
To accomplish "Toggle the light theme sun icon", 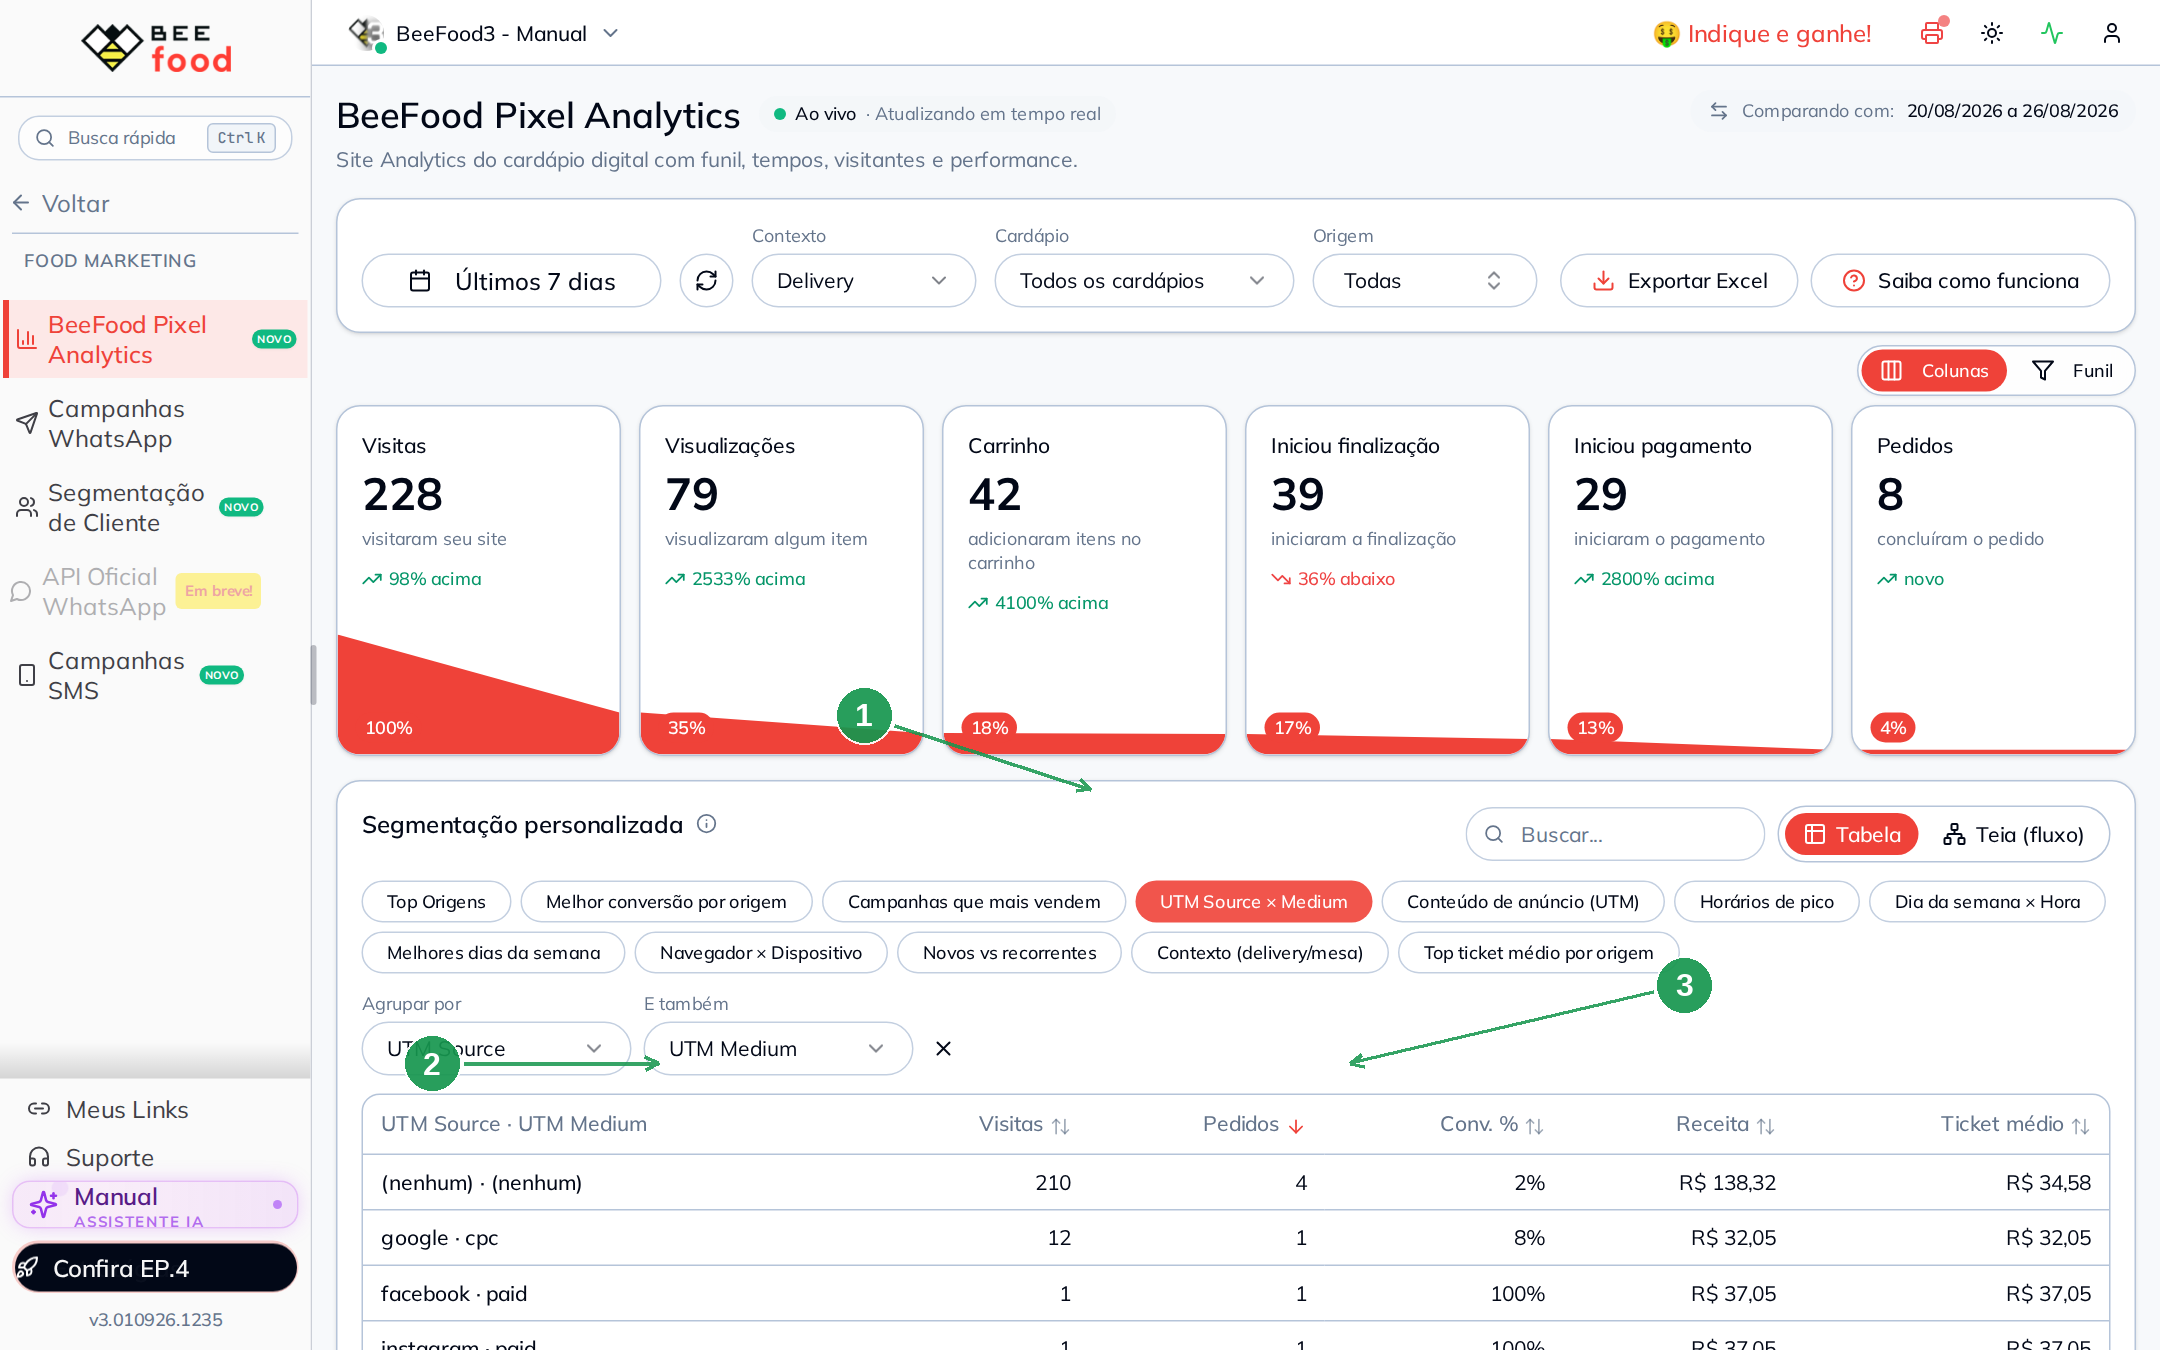I will [x=1992, y=33].
